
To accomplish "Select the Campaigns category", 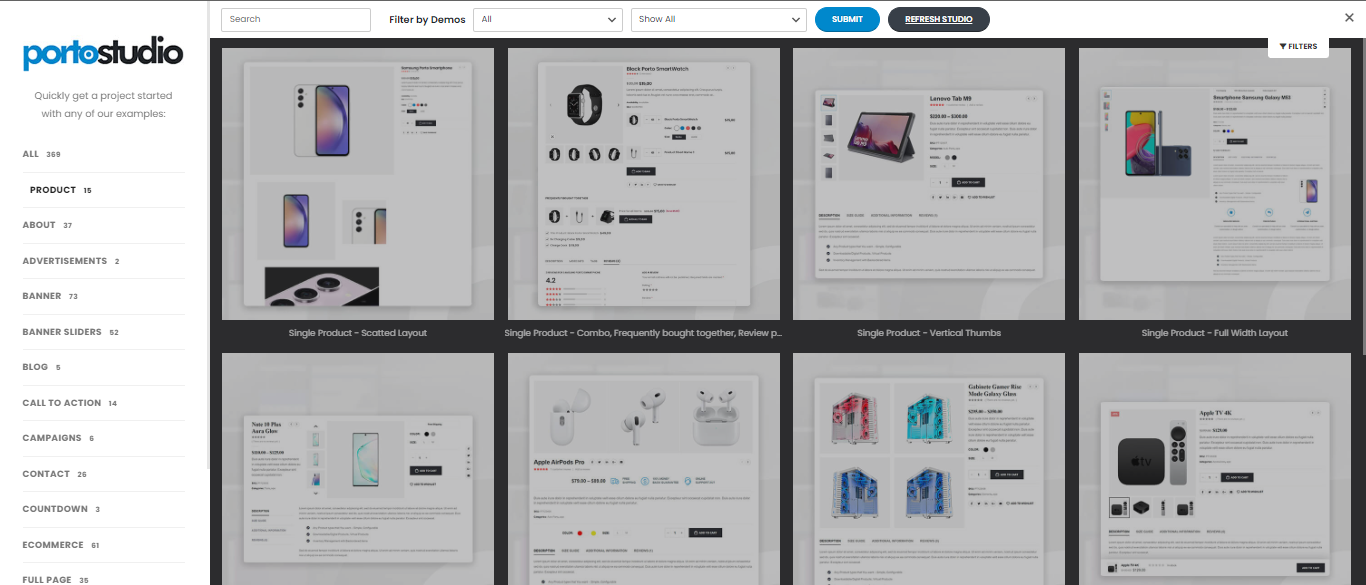I will coord(58,438).
